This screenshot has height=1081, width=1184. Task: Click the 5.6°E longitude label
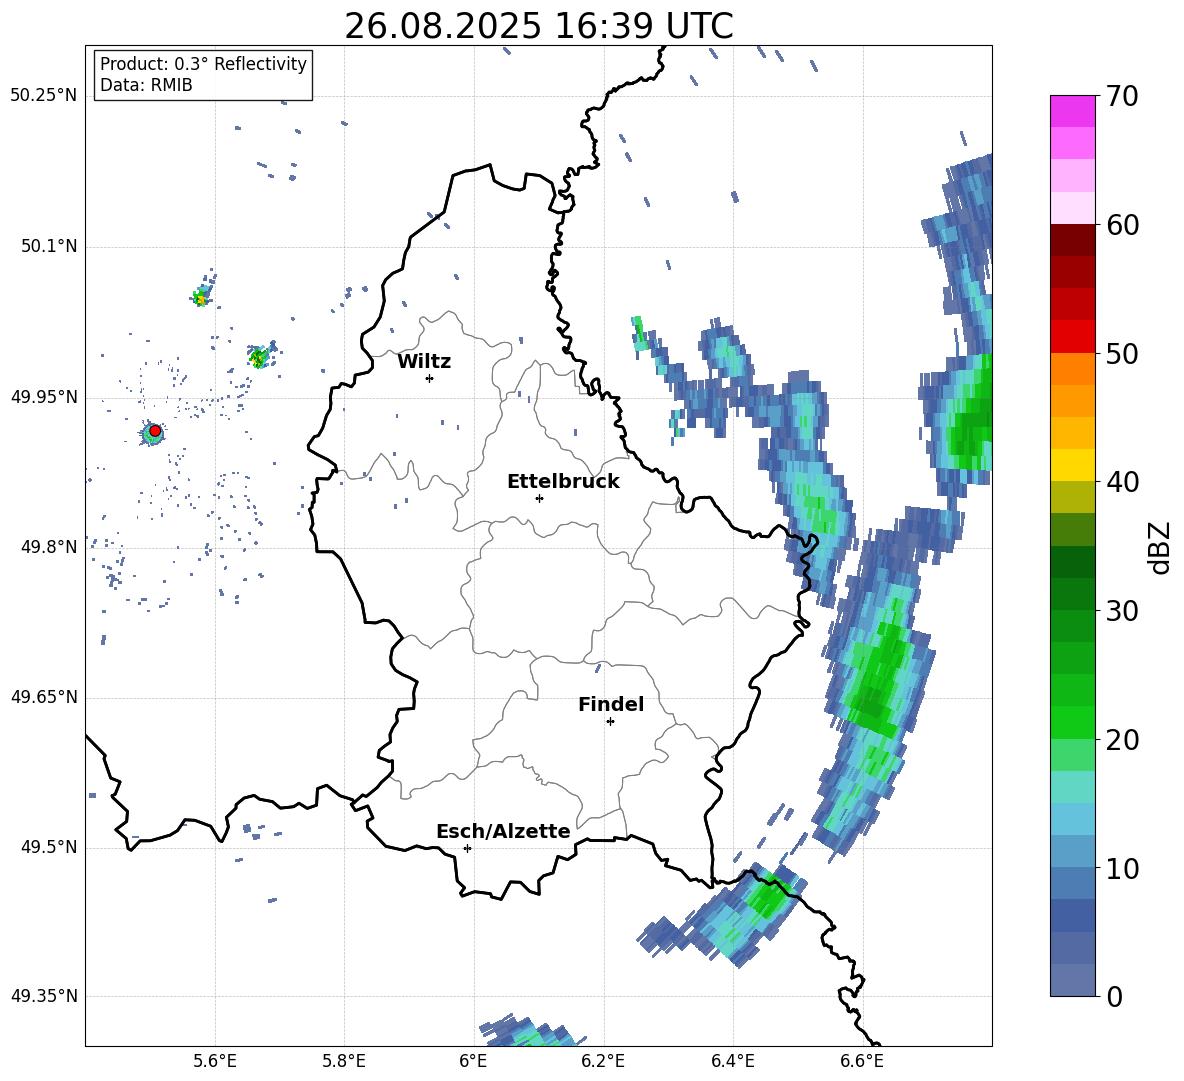(x=215, y=1061)
